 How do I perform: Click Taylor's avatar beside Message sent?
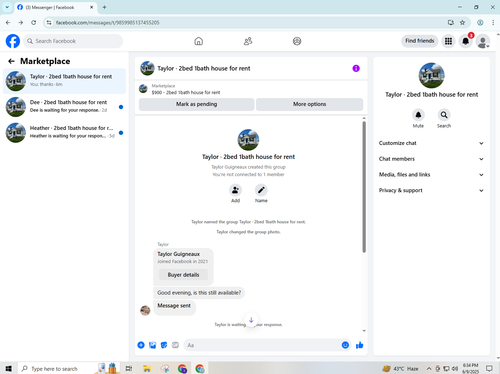(145, 310)
